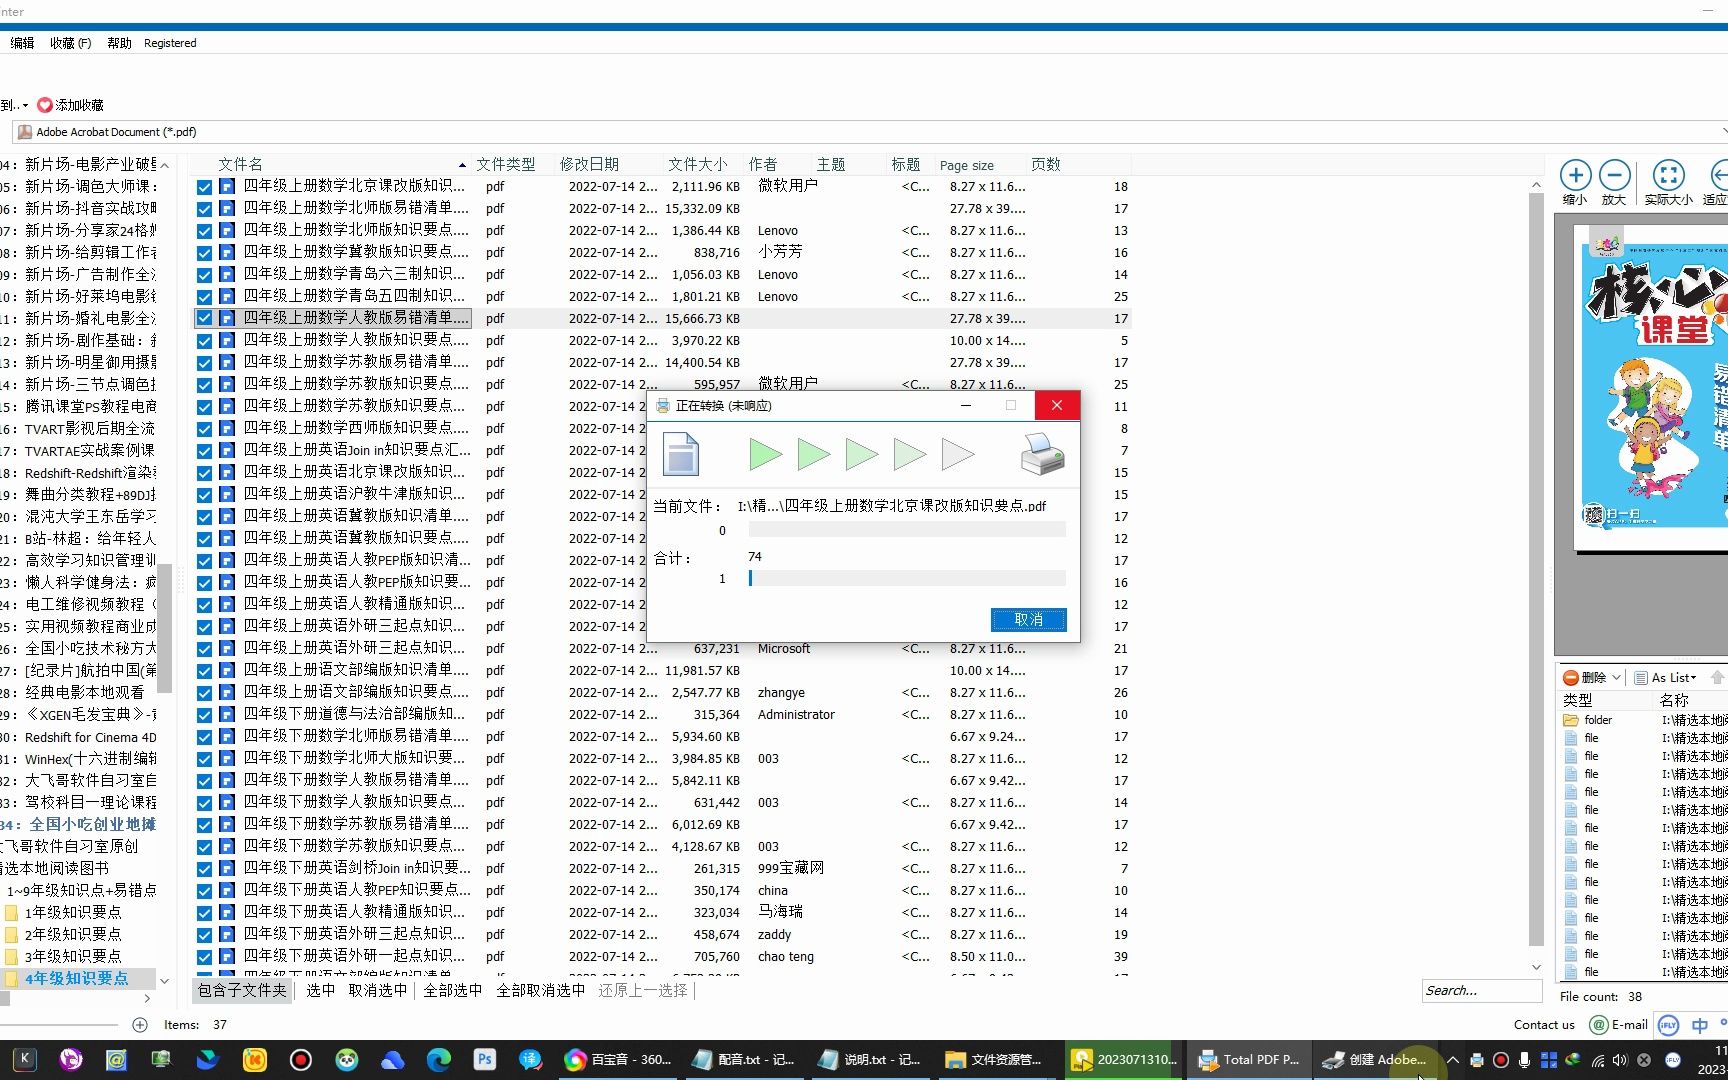The height and width of the screenshot is (1080, 1728).
Task: Open the As List view dropdown
Action: 1668,677
